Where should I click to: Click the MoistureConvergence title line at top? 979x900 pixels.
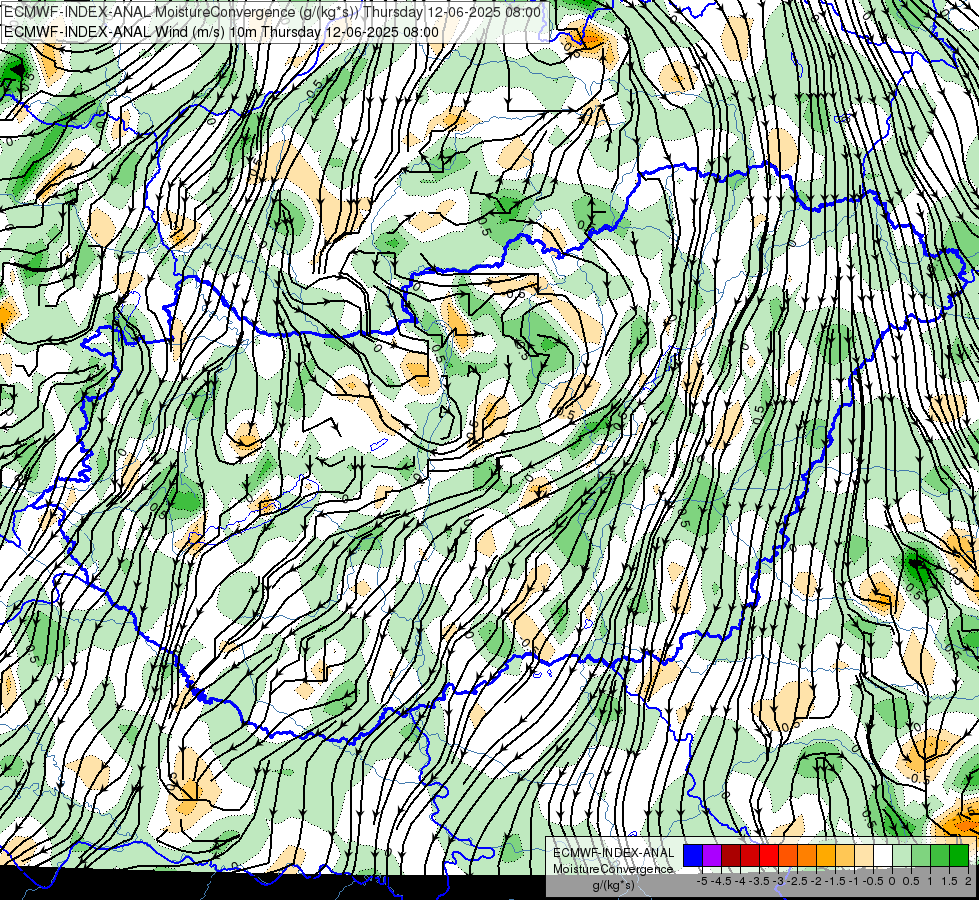272,12
